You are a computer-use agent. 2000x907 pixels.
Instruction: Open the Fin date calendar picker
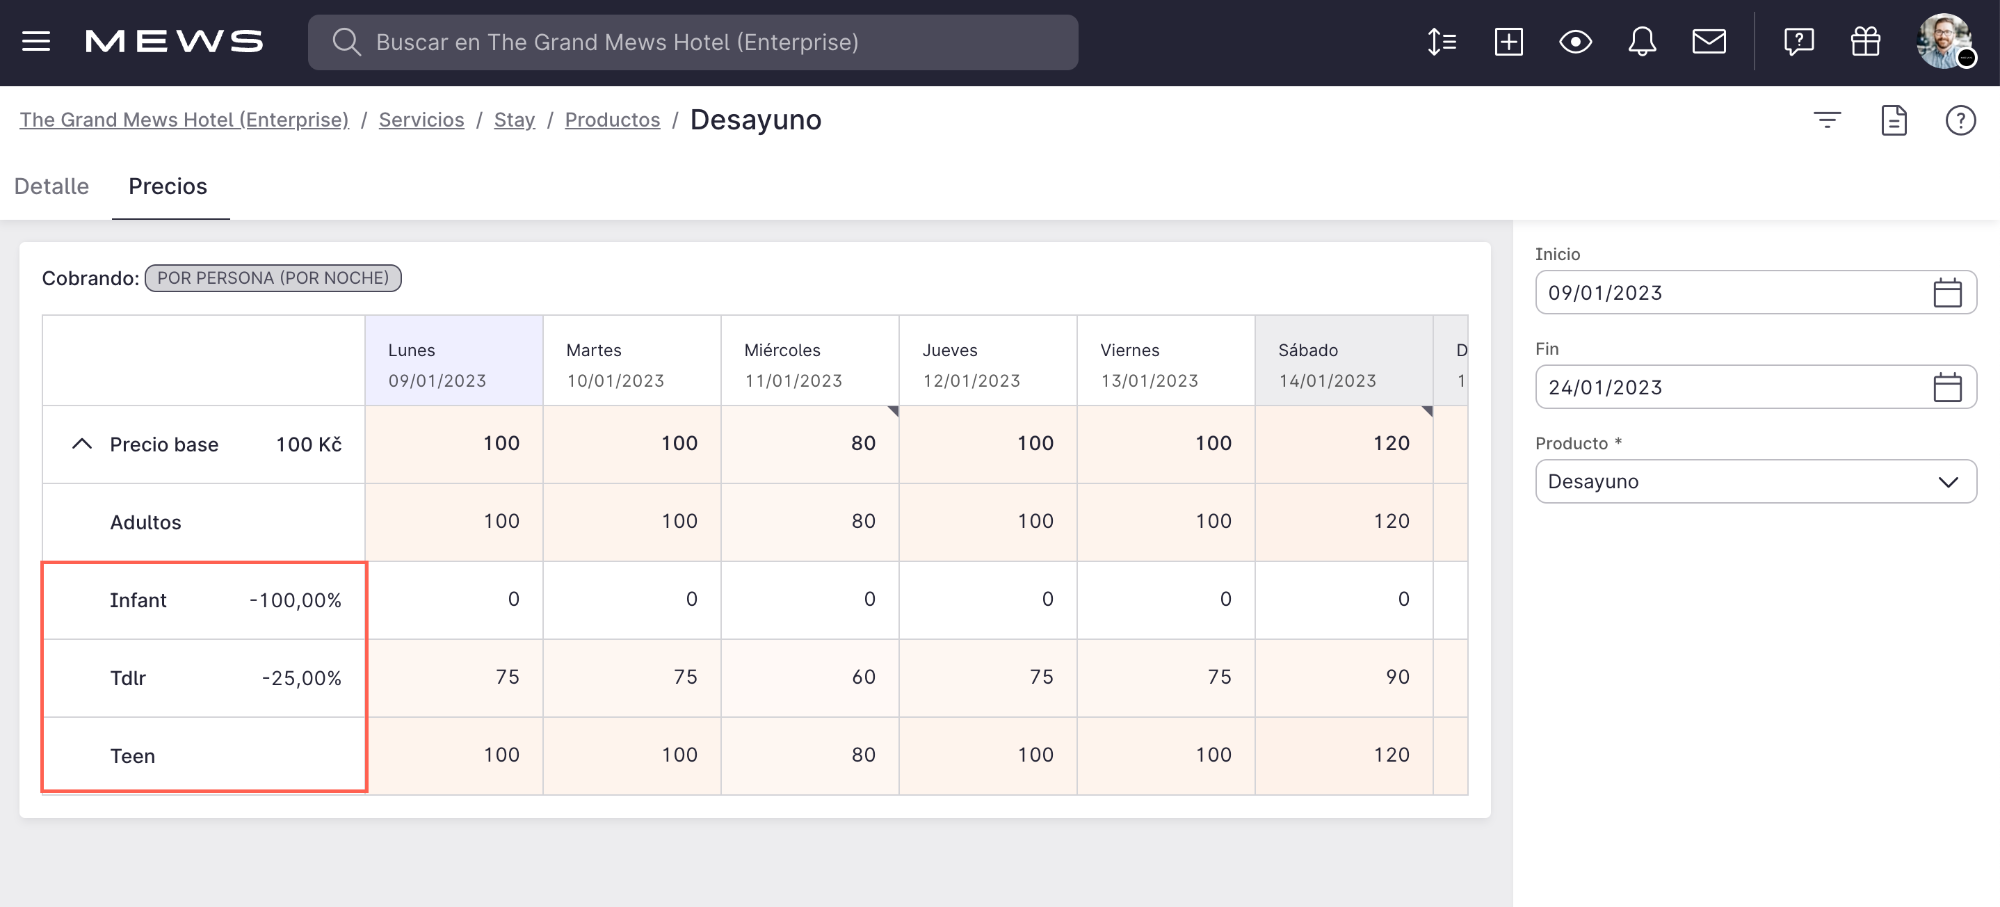coord(1947,388)
